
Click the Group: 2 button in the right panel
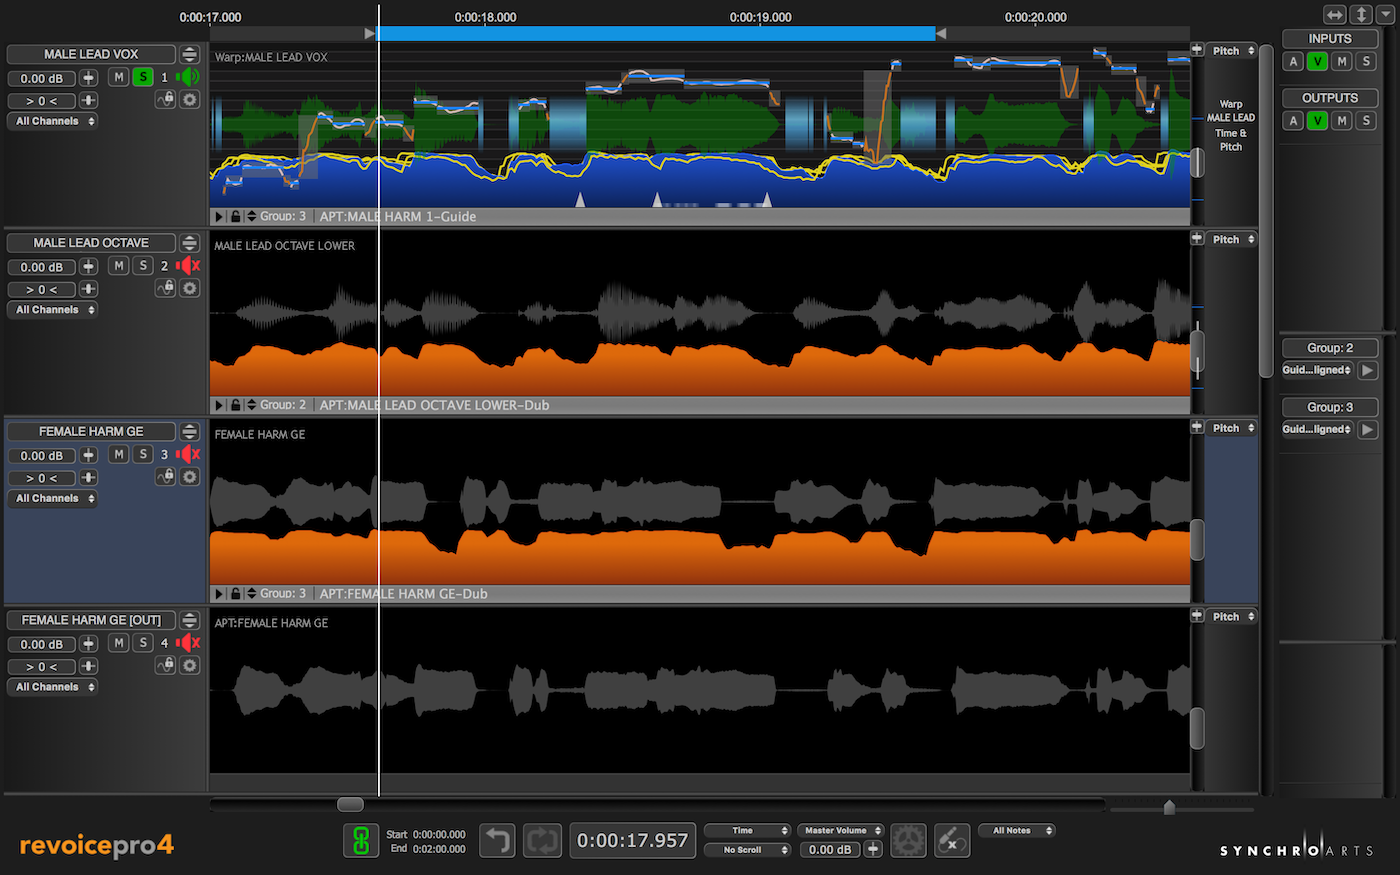pyautogui.click(x=1329, y=347)
